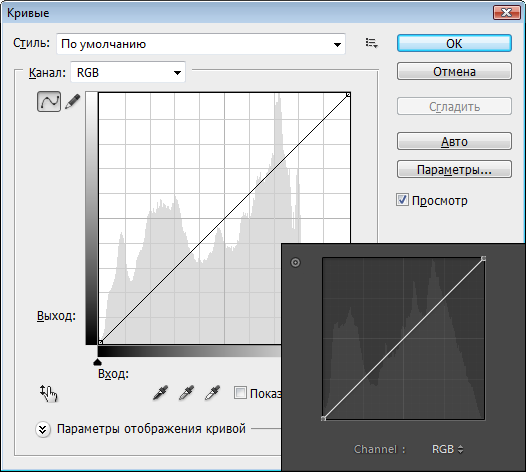The height and width of the screenshot is (472, 526).
Task: Close the Кривые dialog window
Action: tap(506, 12)
